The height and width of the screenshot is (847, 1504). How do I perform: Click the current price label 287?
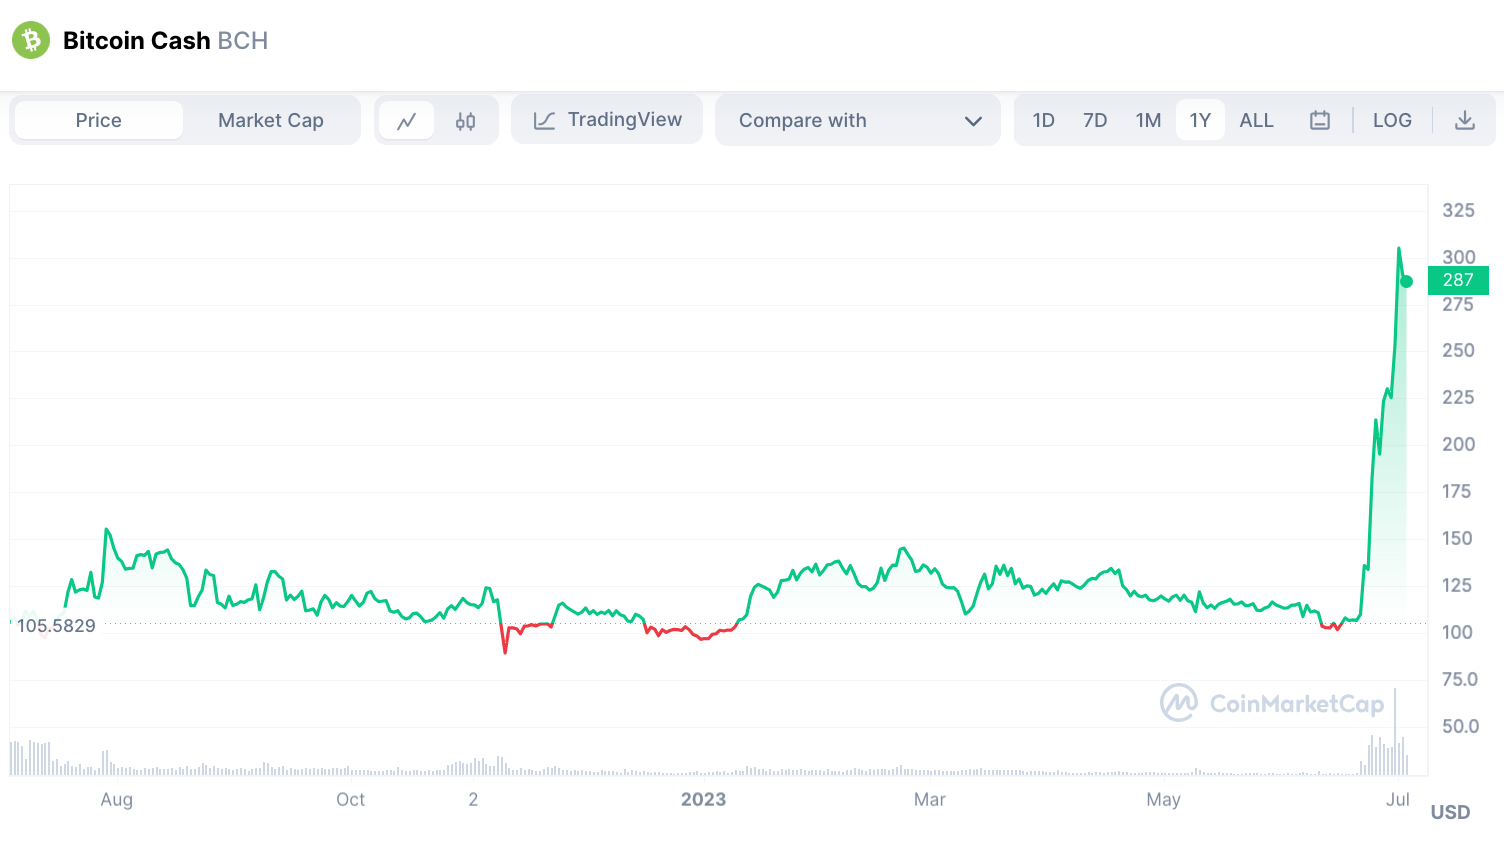tap(1458, 280)
